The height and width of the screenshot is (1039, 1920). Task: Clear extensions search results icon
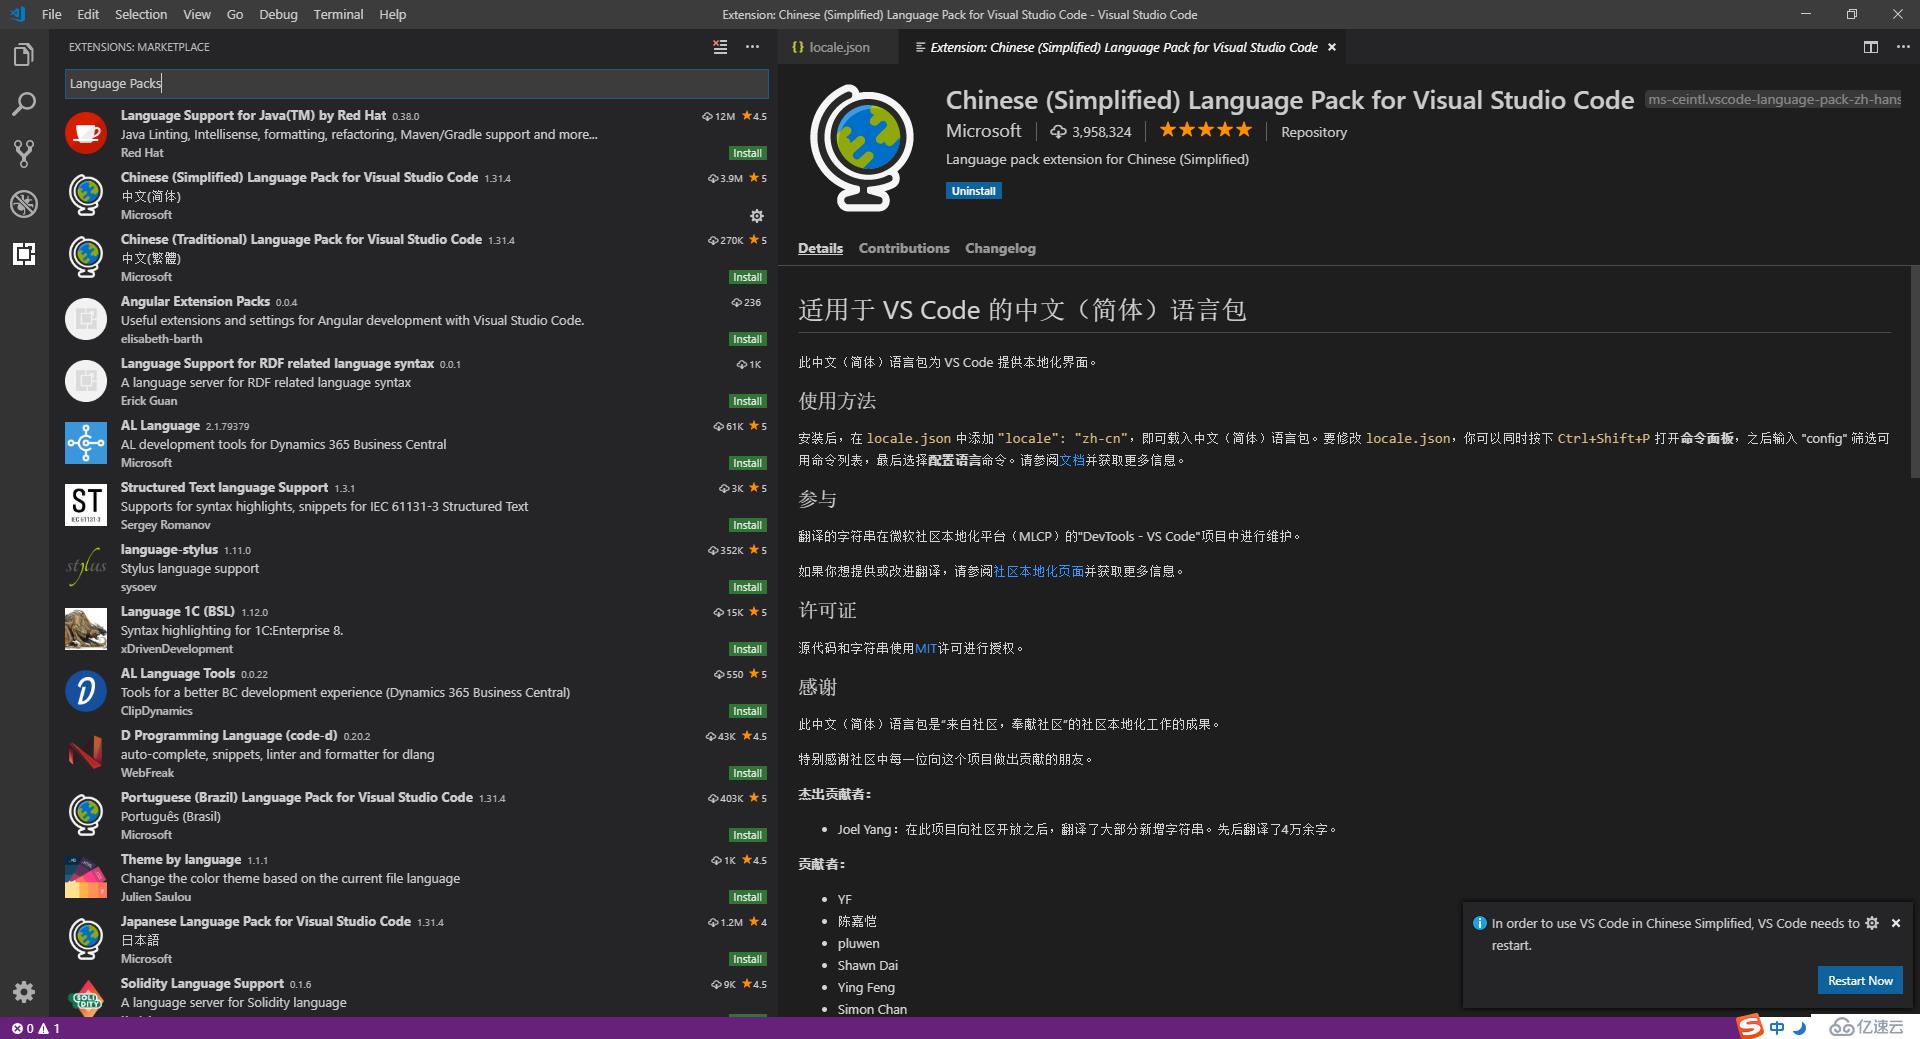pos(720,47)
